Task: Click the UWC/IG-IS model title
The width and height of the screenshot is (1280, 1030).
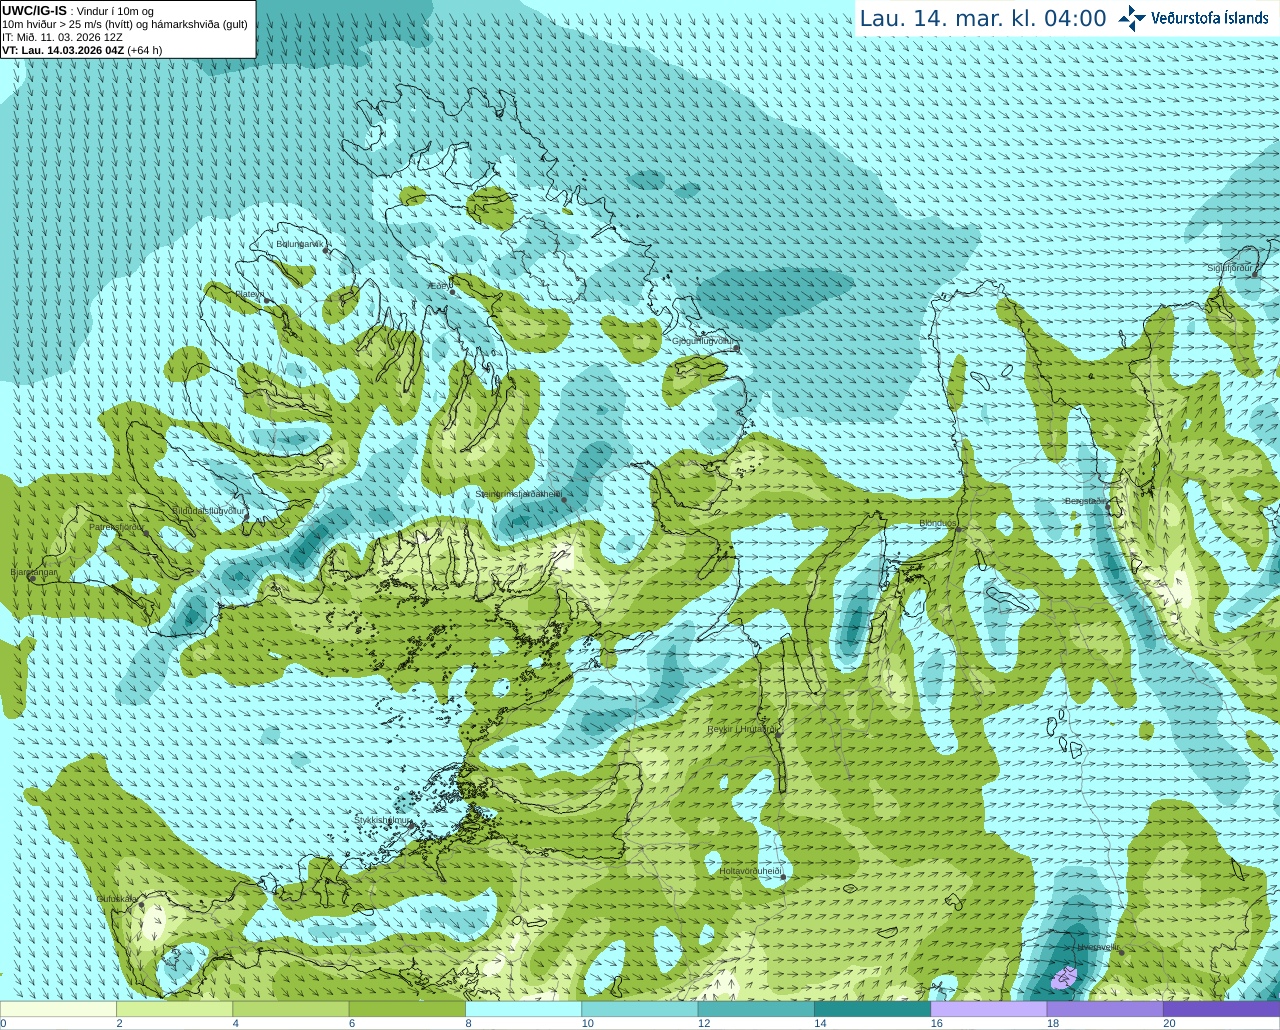Action: (x=34, y=10)
